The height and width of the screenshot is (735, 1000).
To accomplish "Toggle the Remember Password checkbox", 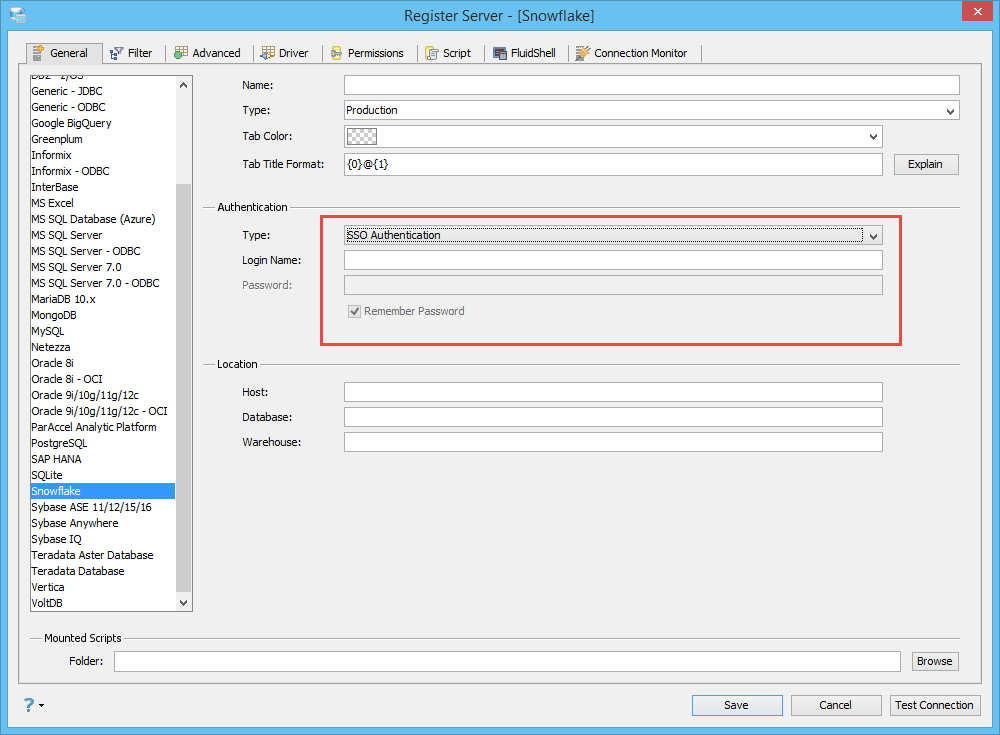I will pyautogui.click(x=355, y=311).
